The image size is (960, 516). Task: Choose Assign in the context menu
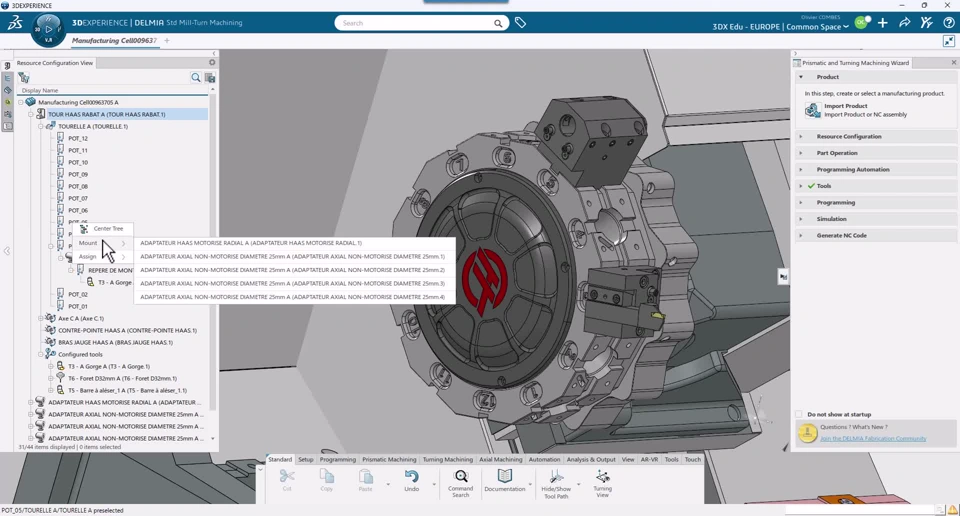click(x=88, y=257)
